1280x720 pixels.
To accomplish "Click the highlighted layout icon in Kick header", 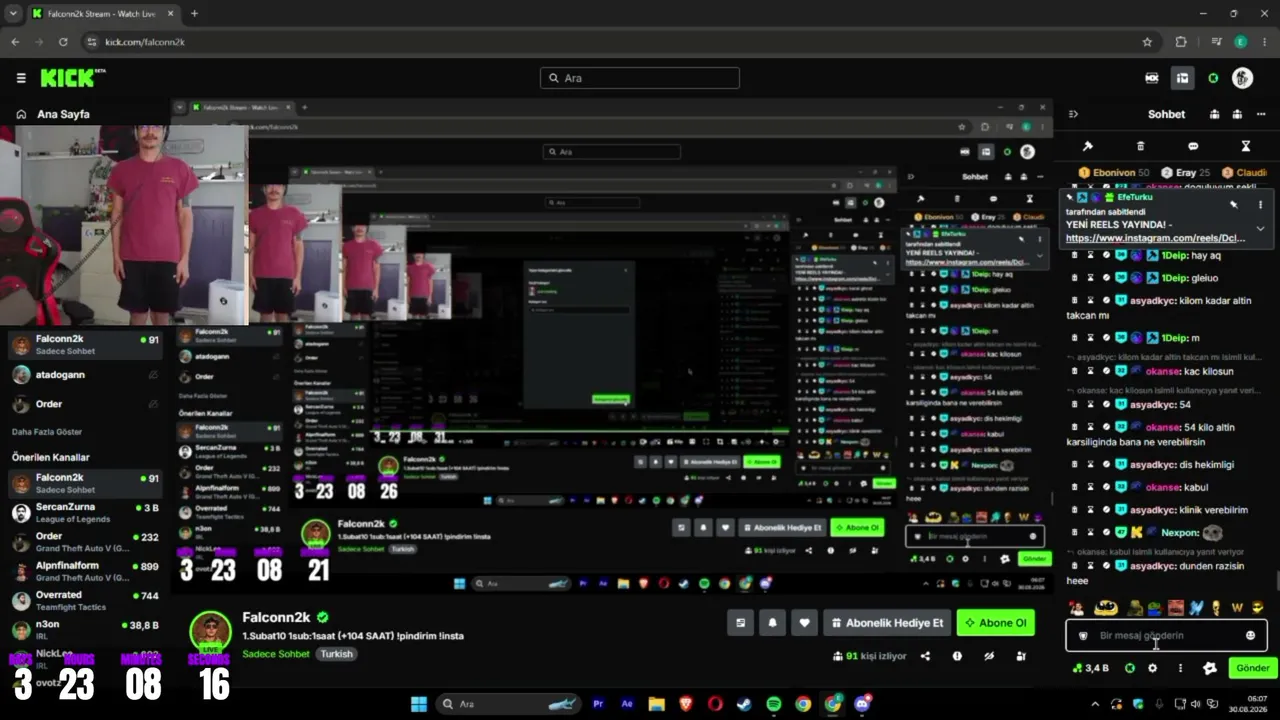I will pyautogui.click(x=1182, y=78).
